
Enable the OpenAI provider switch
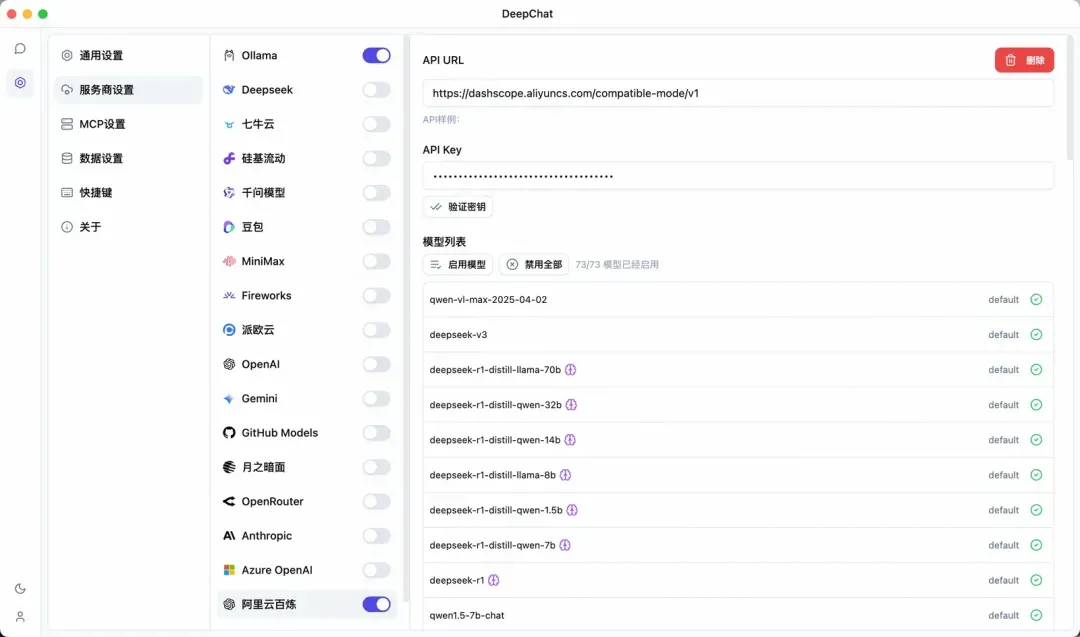pos(377,364)
